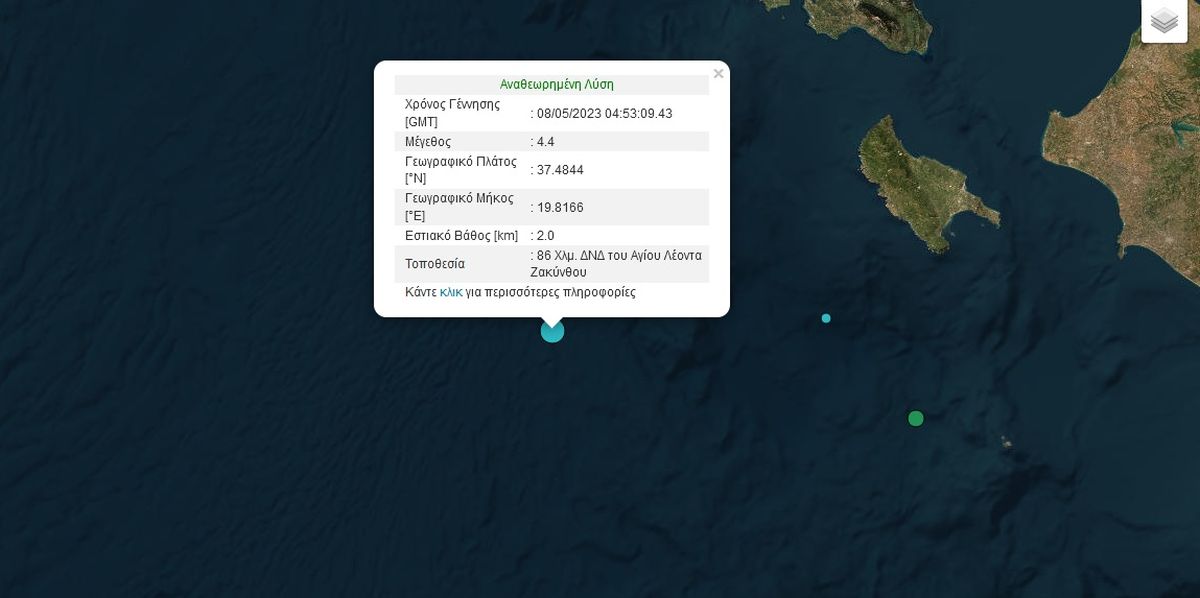
Task: Click the small islets below the green marker
Action: (x=1005, y=443)
